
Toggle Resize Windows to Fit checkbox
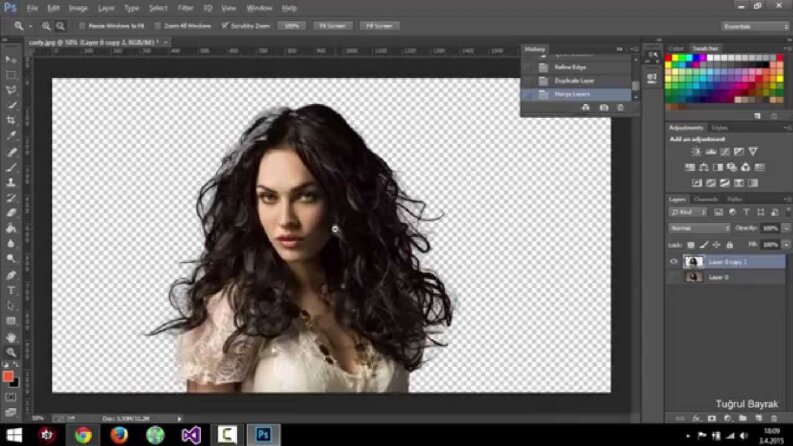82,26
